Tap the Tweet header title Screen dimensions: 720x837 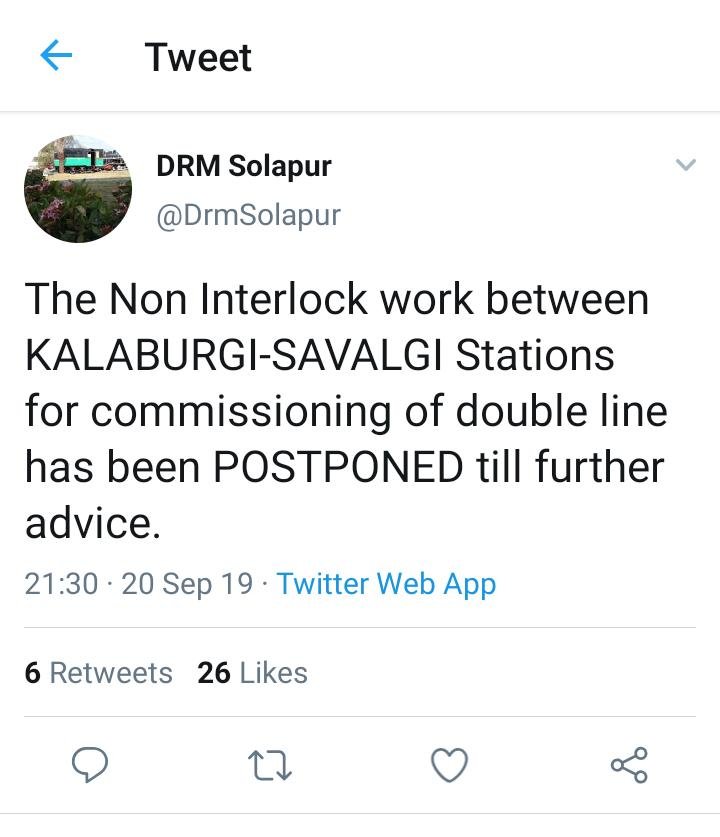pos(198,57)
